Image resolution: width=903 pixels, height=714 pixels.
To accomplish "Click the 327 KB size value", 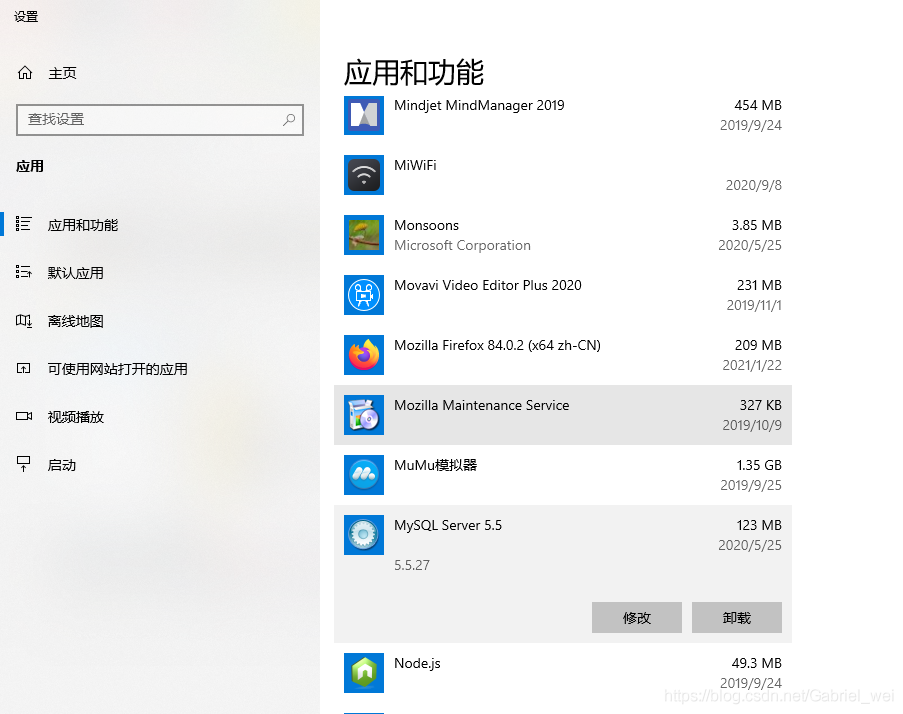I will (x=760, y=405).
